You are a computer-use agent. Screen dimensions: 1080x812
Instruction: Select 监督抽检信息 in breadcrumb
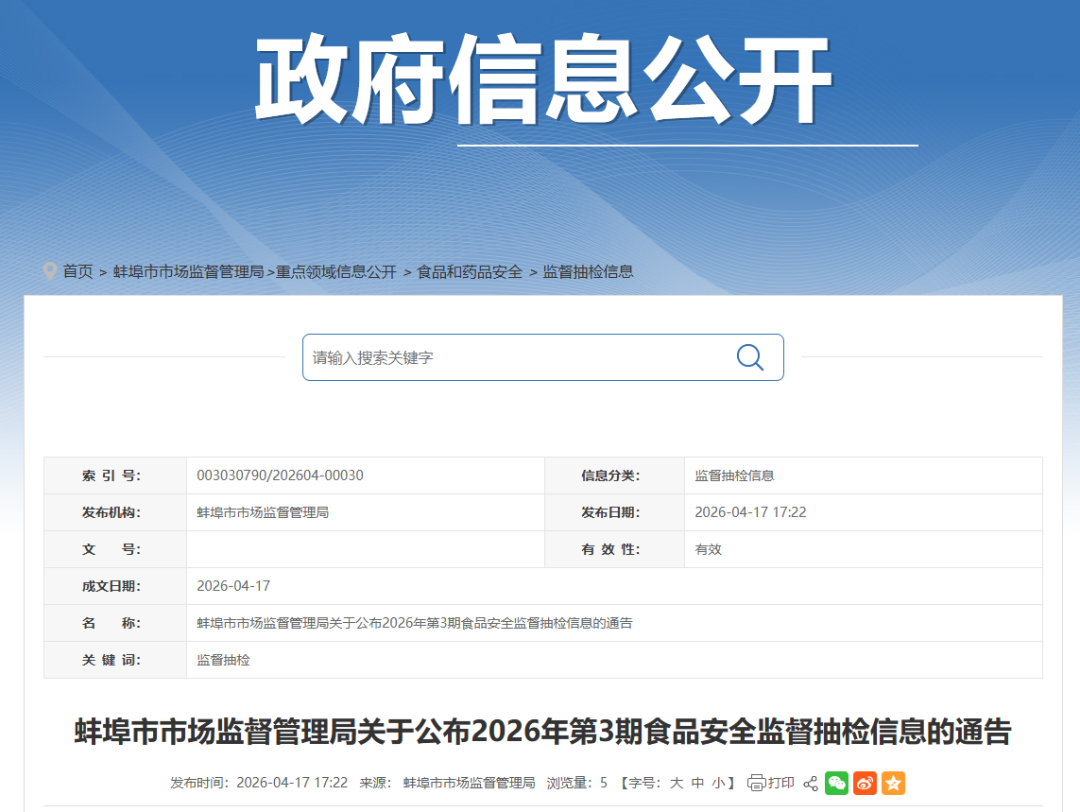(588, 272)
